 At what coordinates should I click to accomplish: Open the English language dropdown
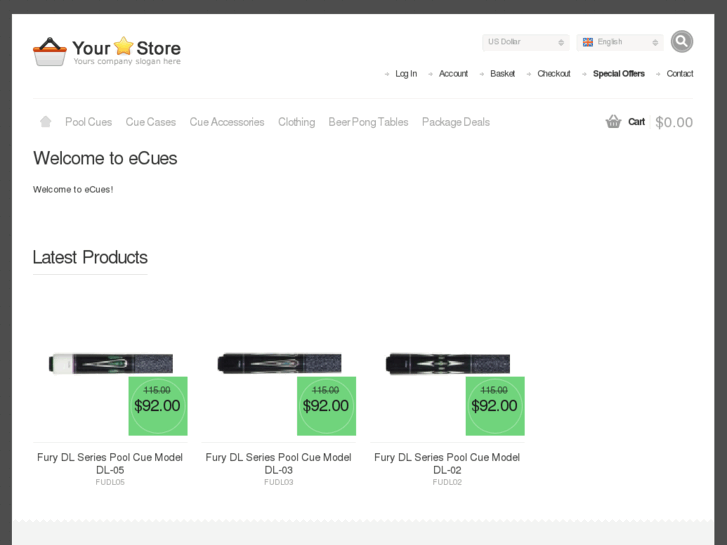coord(620,42)
